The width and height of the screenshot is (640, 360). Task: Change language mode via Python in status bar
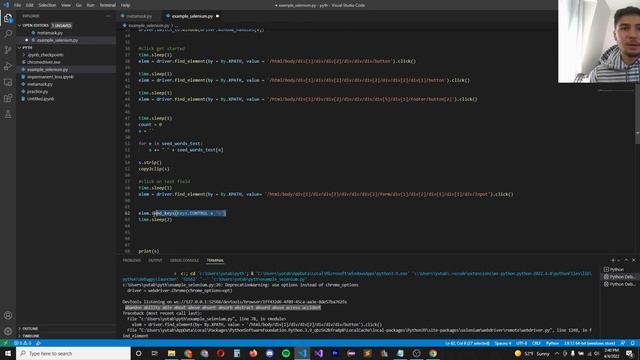(552, 343)
